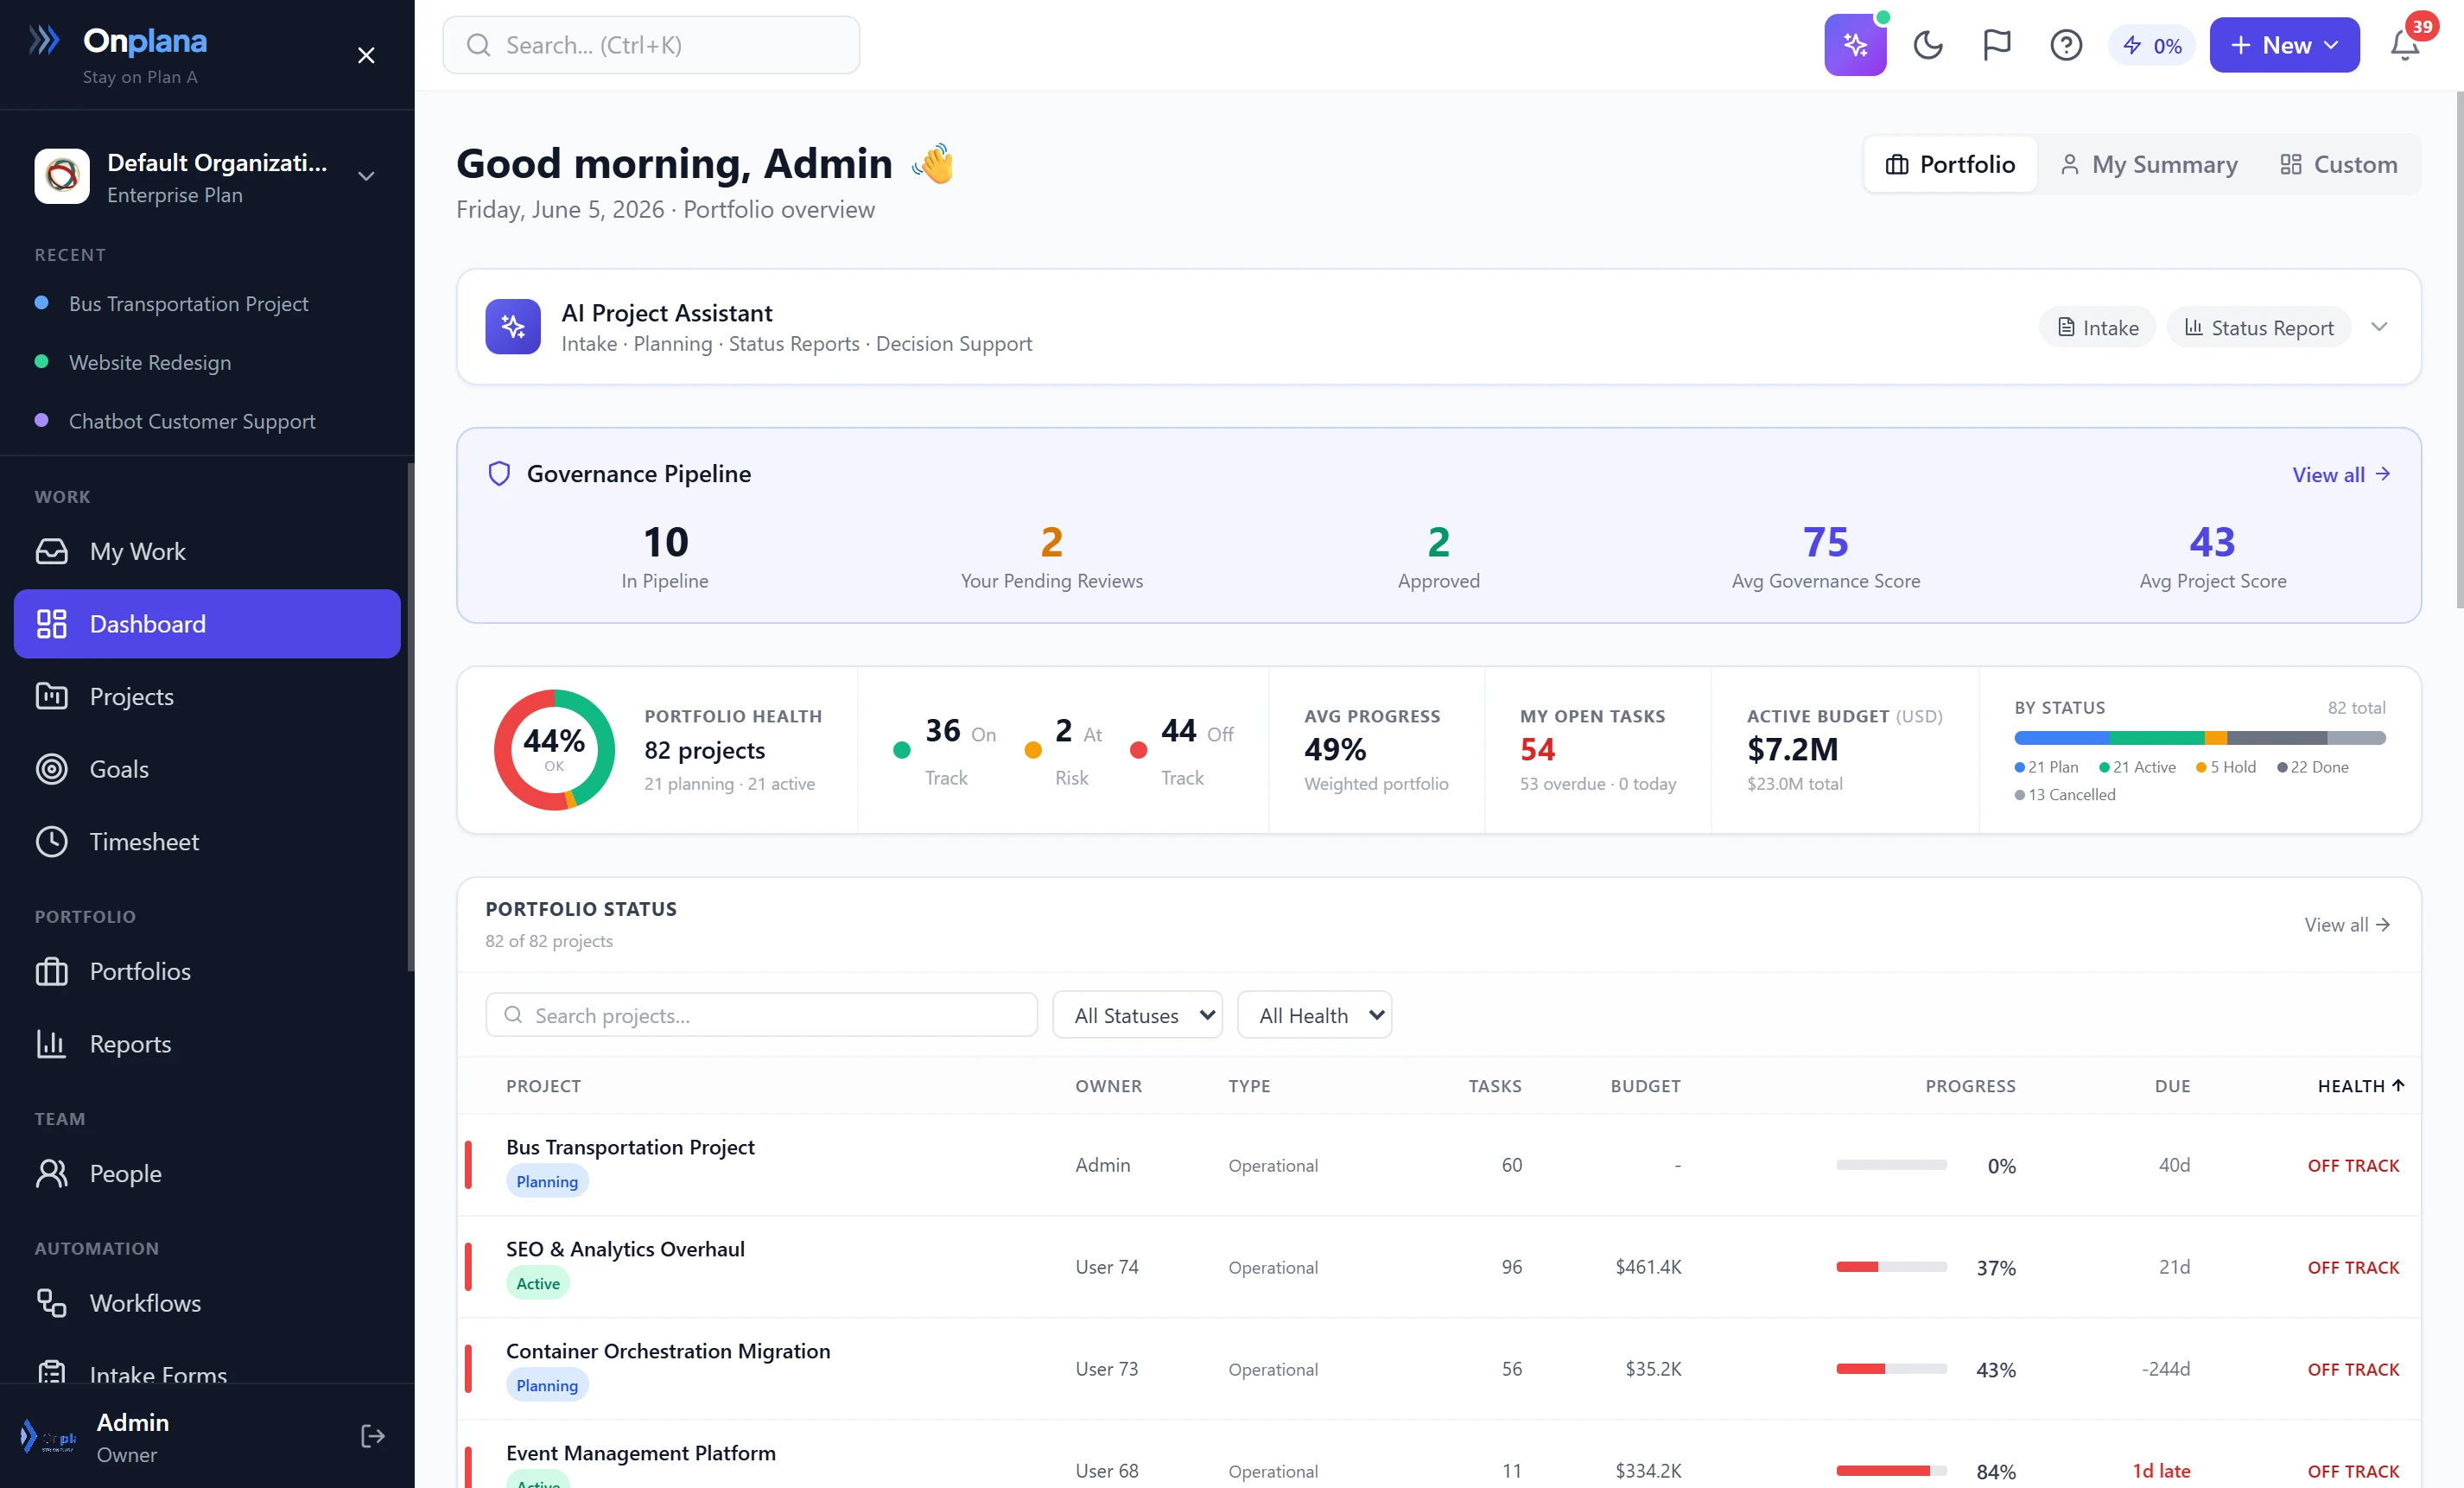Open Timesheet in the sidebar

(x=207, y=841)
